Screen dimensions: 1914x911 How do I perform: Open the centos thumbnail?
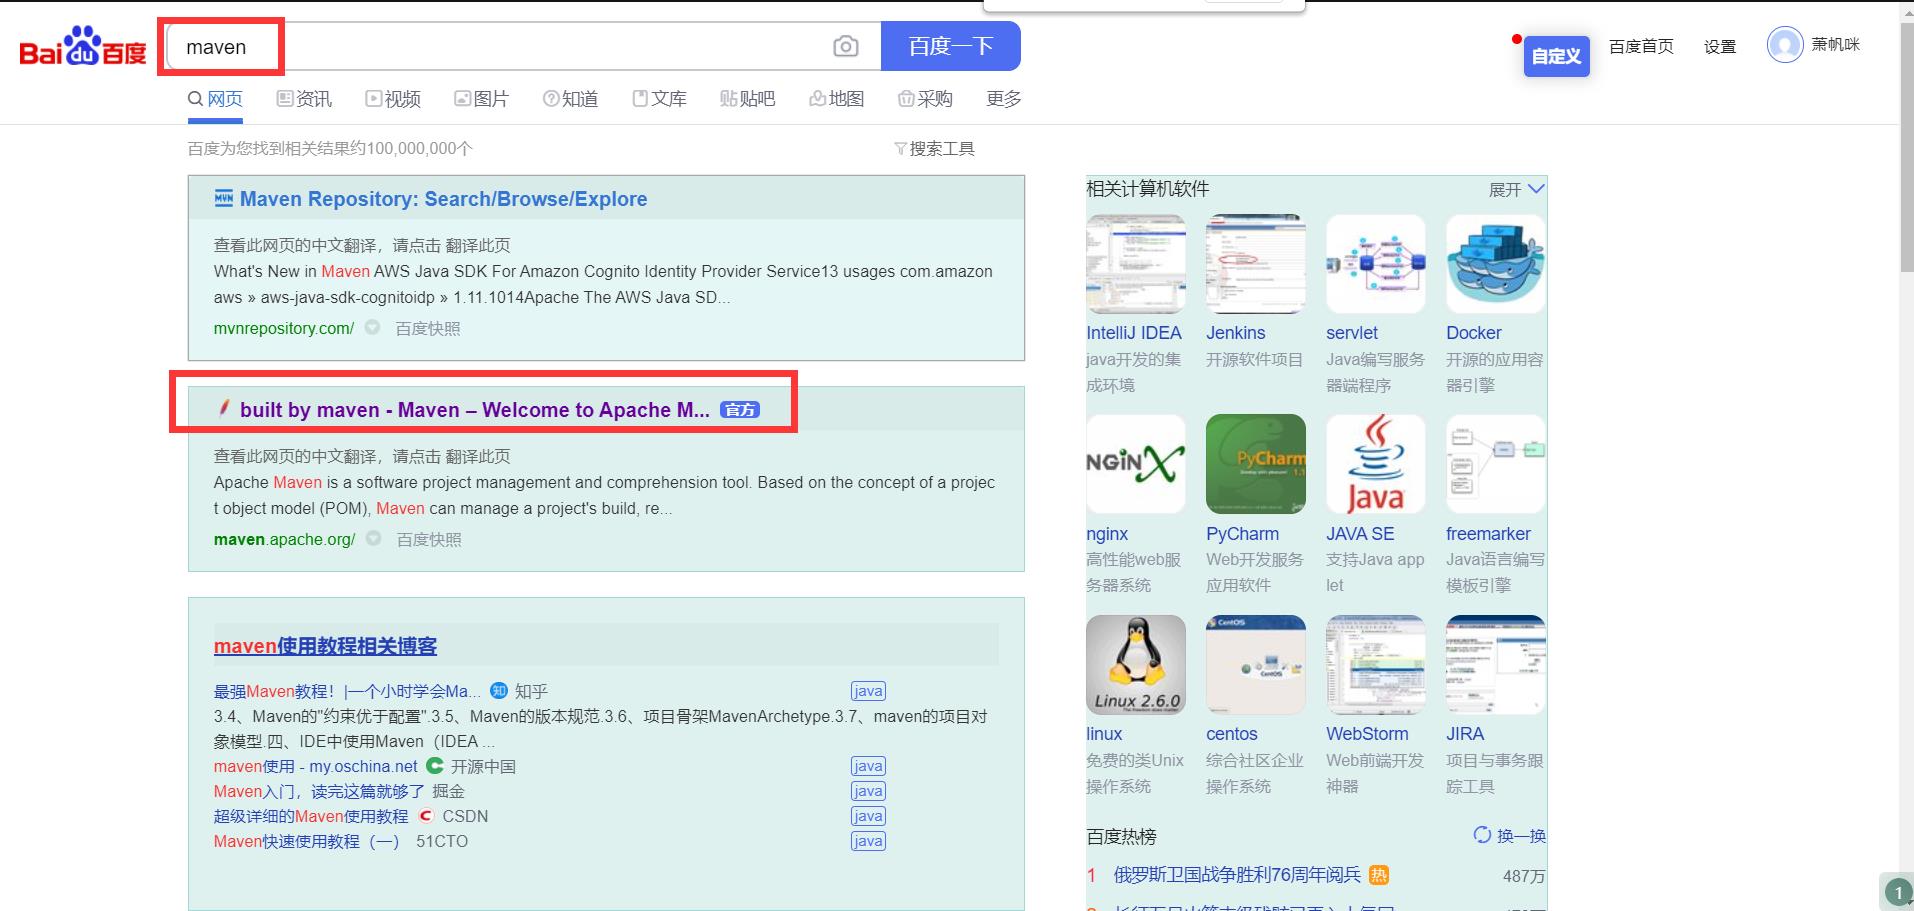(1255, 665)
